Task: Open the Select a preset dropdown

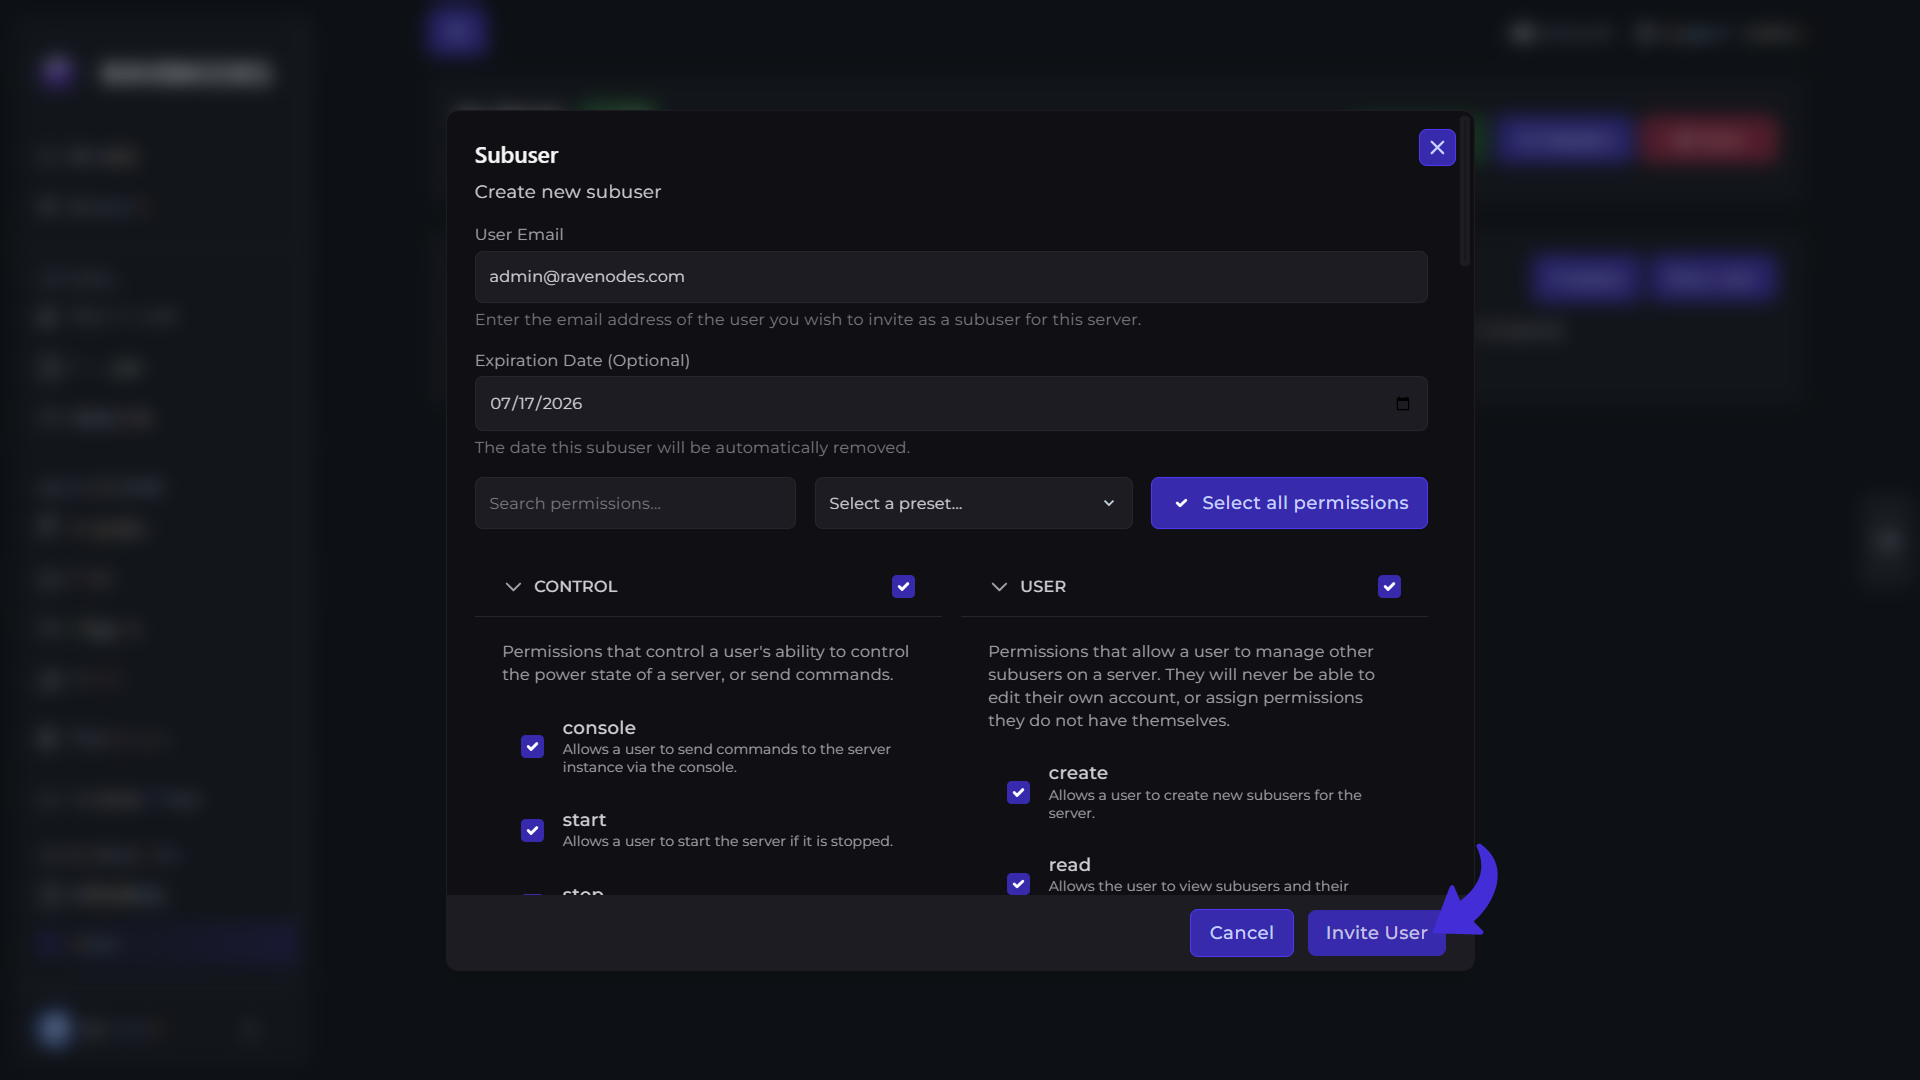Action: (x=973, y=503)
